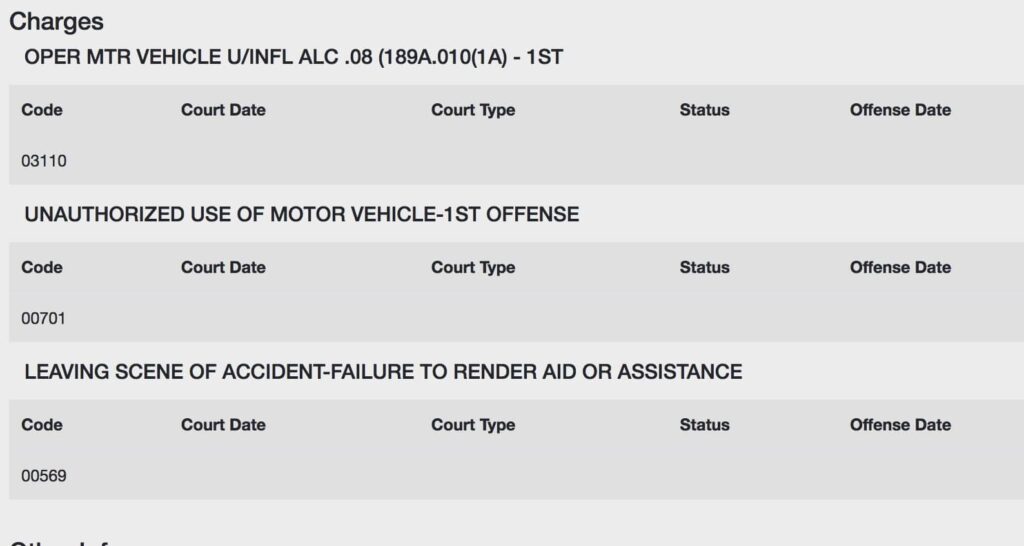
Task: Click Offense Date header under Unauthorized Use charge
Action: click(900, 267)
